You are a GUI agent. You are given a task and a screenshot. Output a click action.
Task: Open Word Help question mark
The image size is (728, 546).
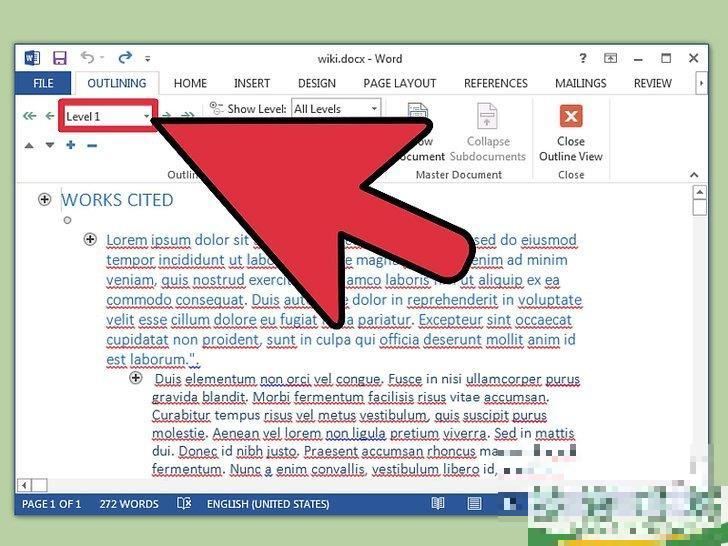pyautogui.click(x=583, y=58)
